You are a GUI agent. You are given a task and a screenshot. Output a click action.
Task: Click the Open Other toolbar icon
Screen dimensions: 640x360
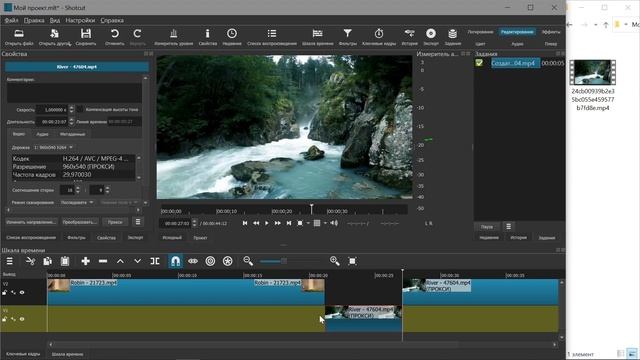54,33
